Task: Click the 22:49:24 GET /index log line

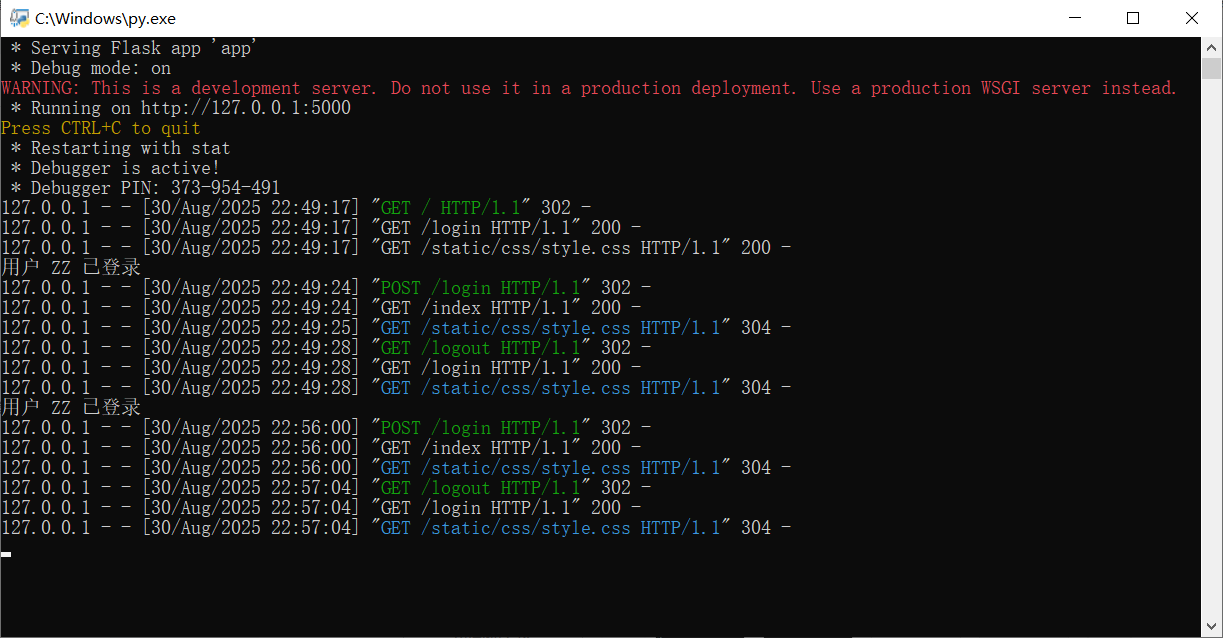Action: (321, 308)
